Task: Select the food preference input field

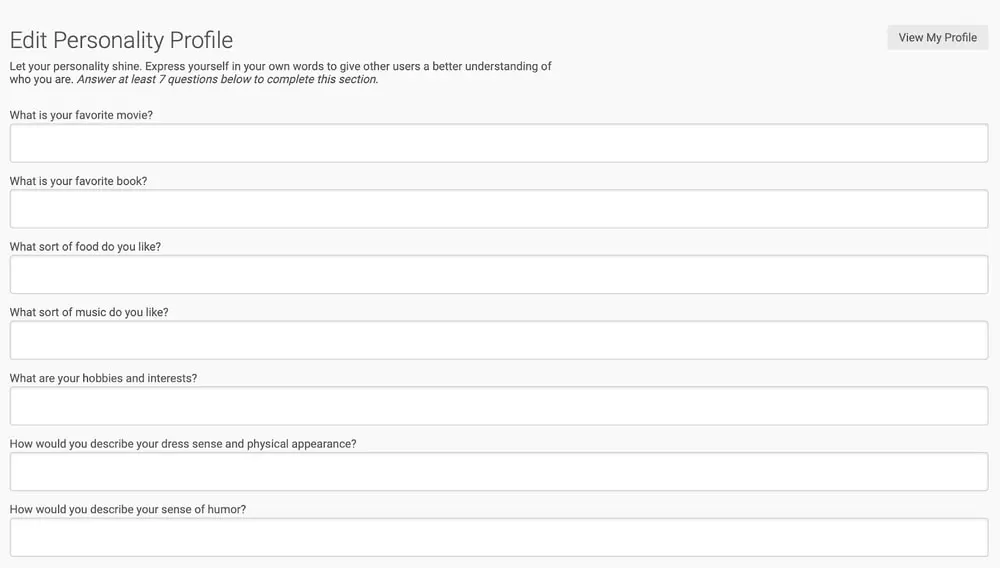Action: click(499, 275)
